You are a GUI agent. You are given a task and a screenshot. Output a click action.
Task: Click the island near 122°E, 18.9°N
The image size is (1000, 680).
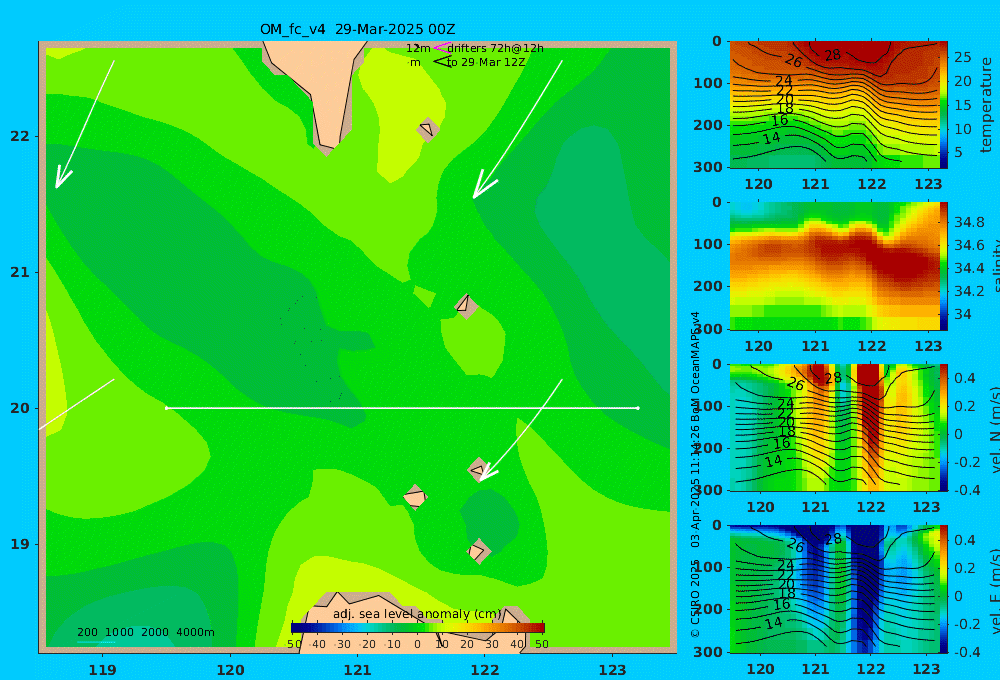pos(479,551)
